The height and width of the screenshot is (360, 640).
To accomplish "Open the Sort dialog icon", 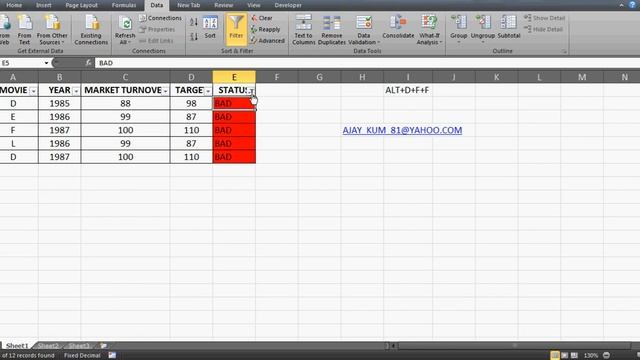I will pos(210,27).
